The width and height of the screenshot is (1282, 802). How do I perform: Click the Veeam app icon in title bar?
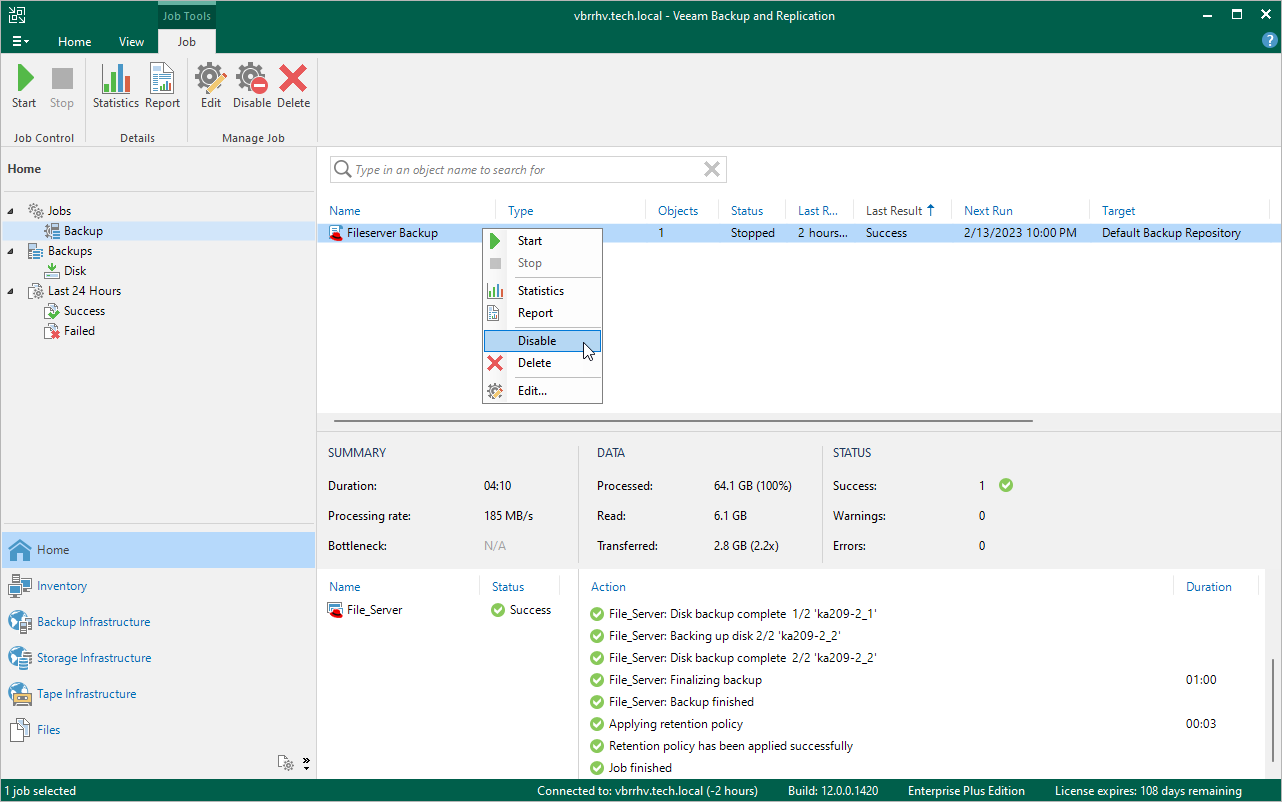(x=17, y=15)
